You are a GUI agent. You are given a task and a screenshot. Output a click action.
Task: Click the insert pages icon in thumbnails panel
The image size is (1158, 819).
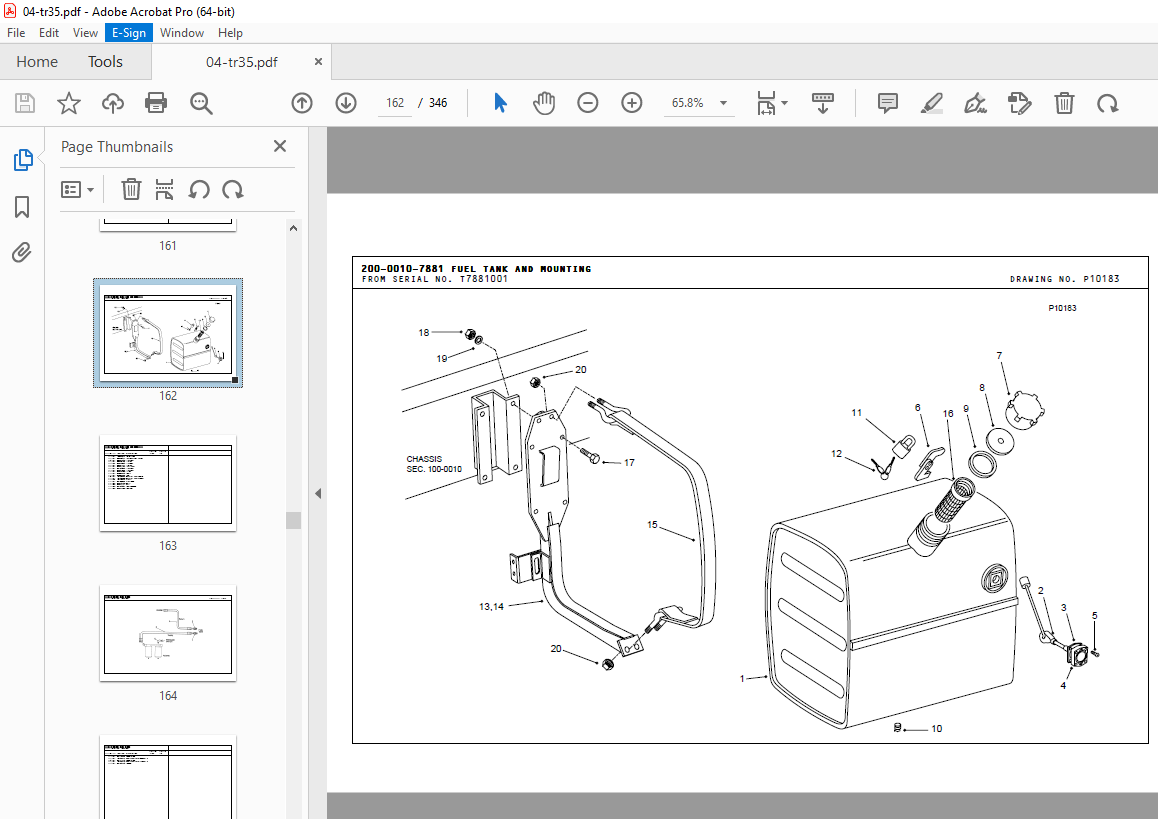[164, 190]
